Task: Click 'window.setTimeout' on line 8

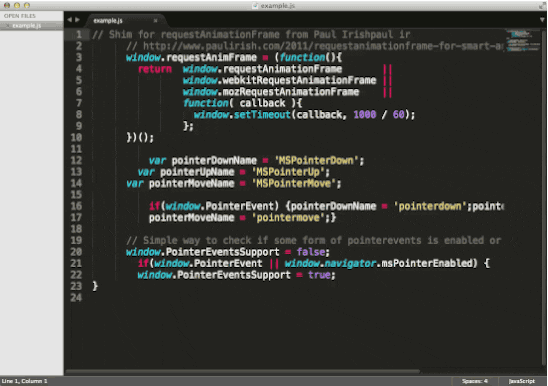Action: click(242, 115)
